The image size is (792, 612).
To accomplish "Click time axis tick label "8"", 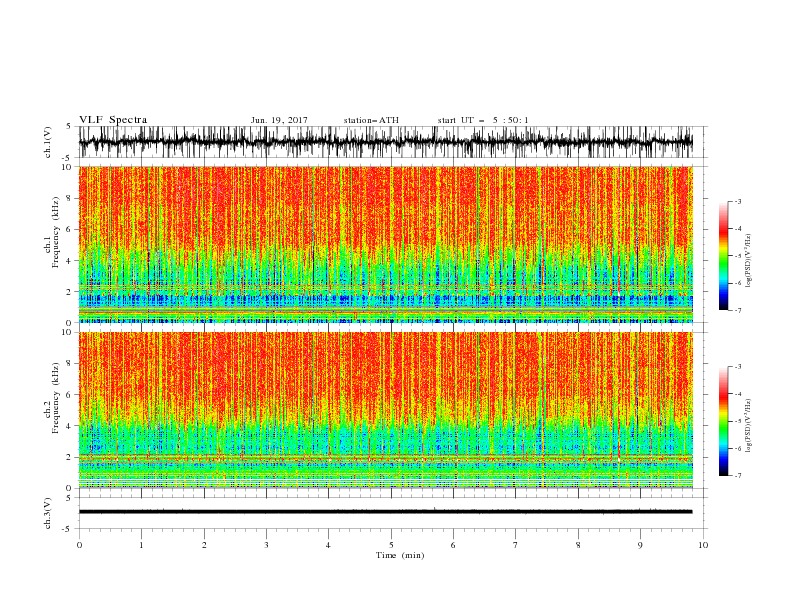I will (578, 545).
